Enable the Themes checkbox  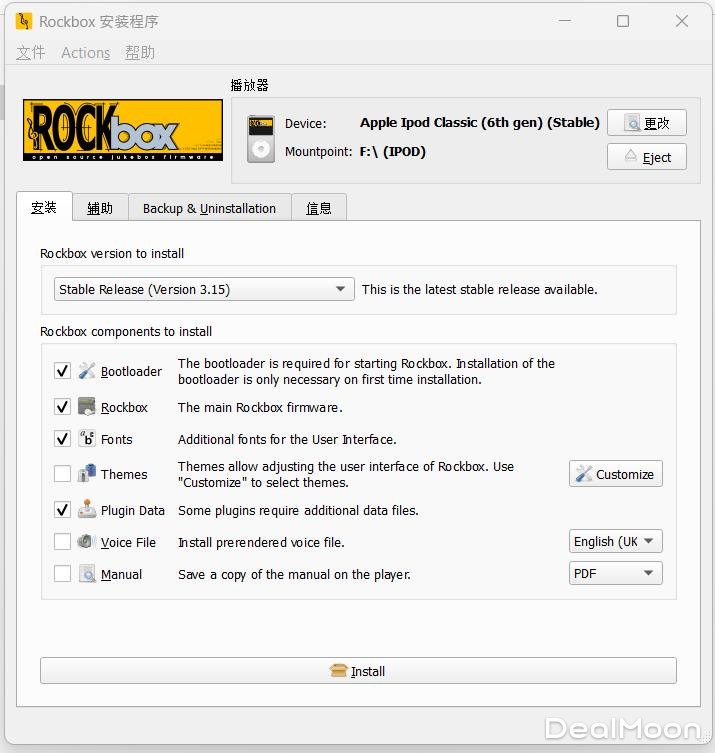[62, 474]
